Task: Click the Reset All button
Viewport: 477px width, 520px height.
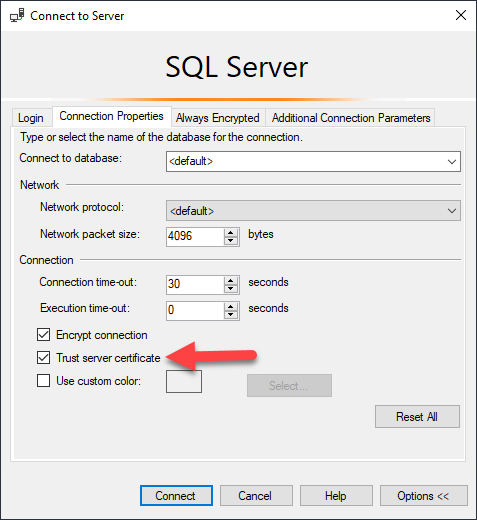Action: point(417,417)
